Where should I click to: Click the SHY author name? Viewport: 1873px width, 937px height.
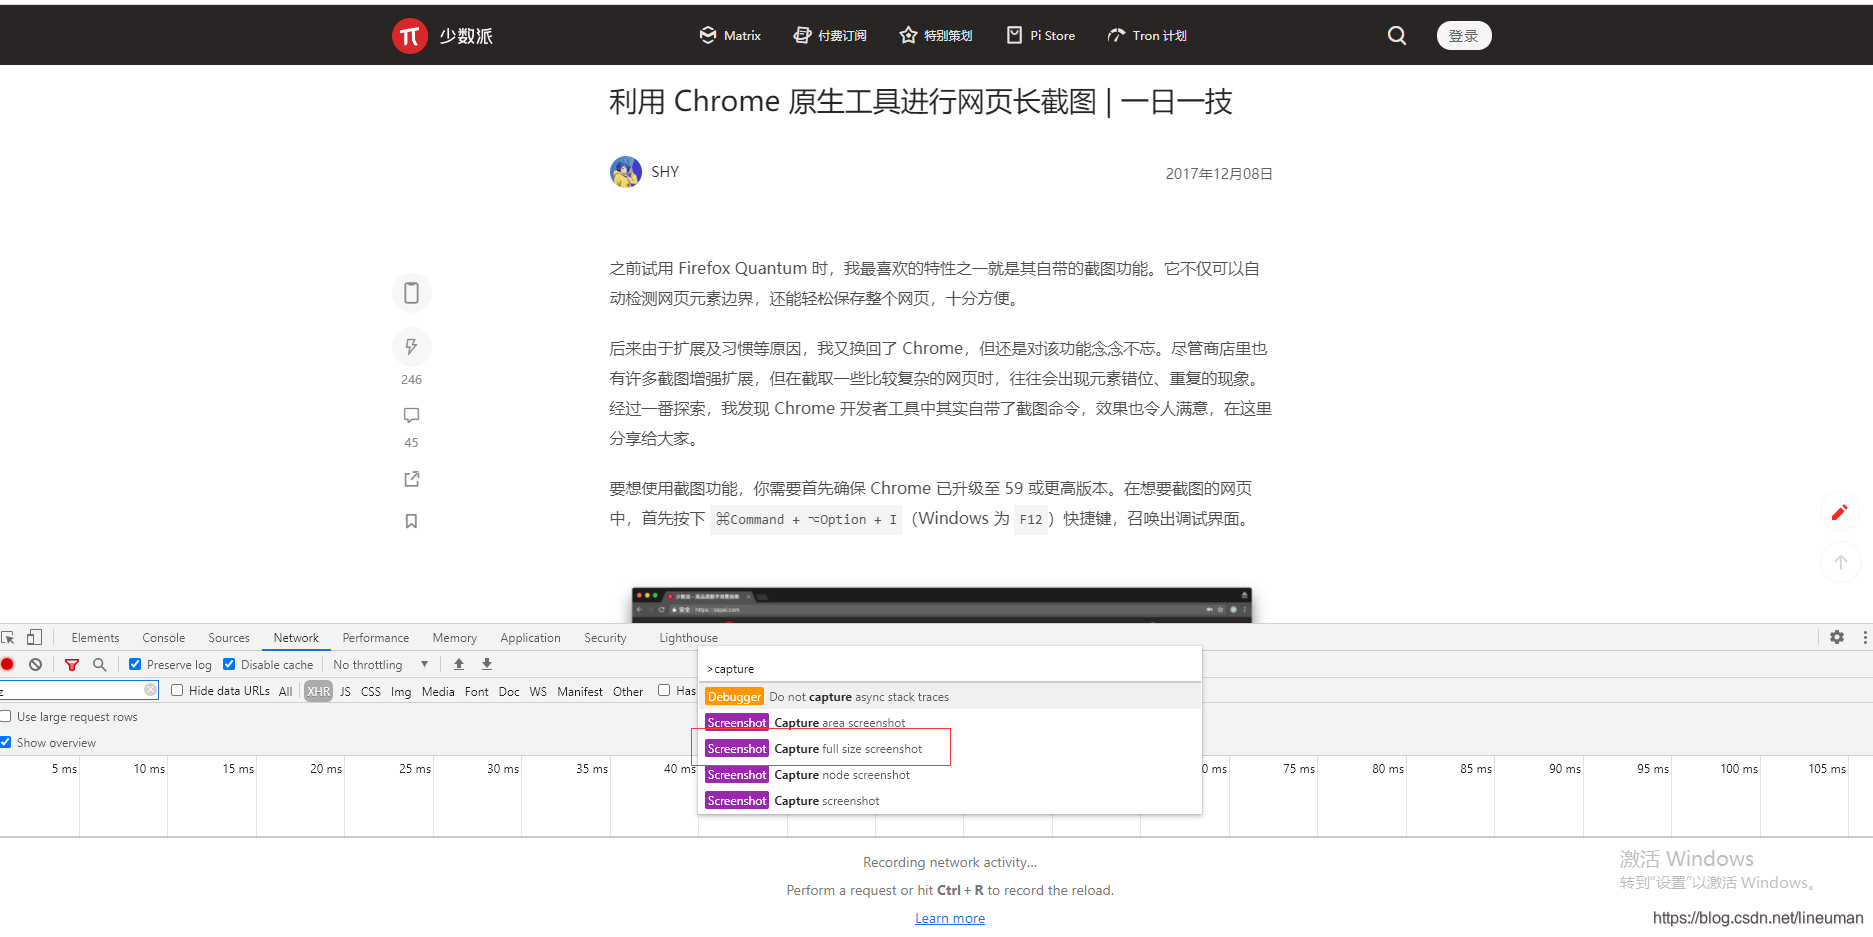click(x=665, y=172)
